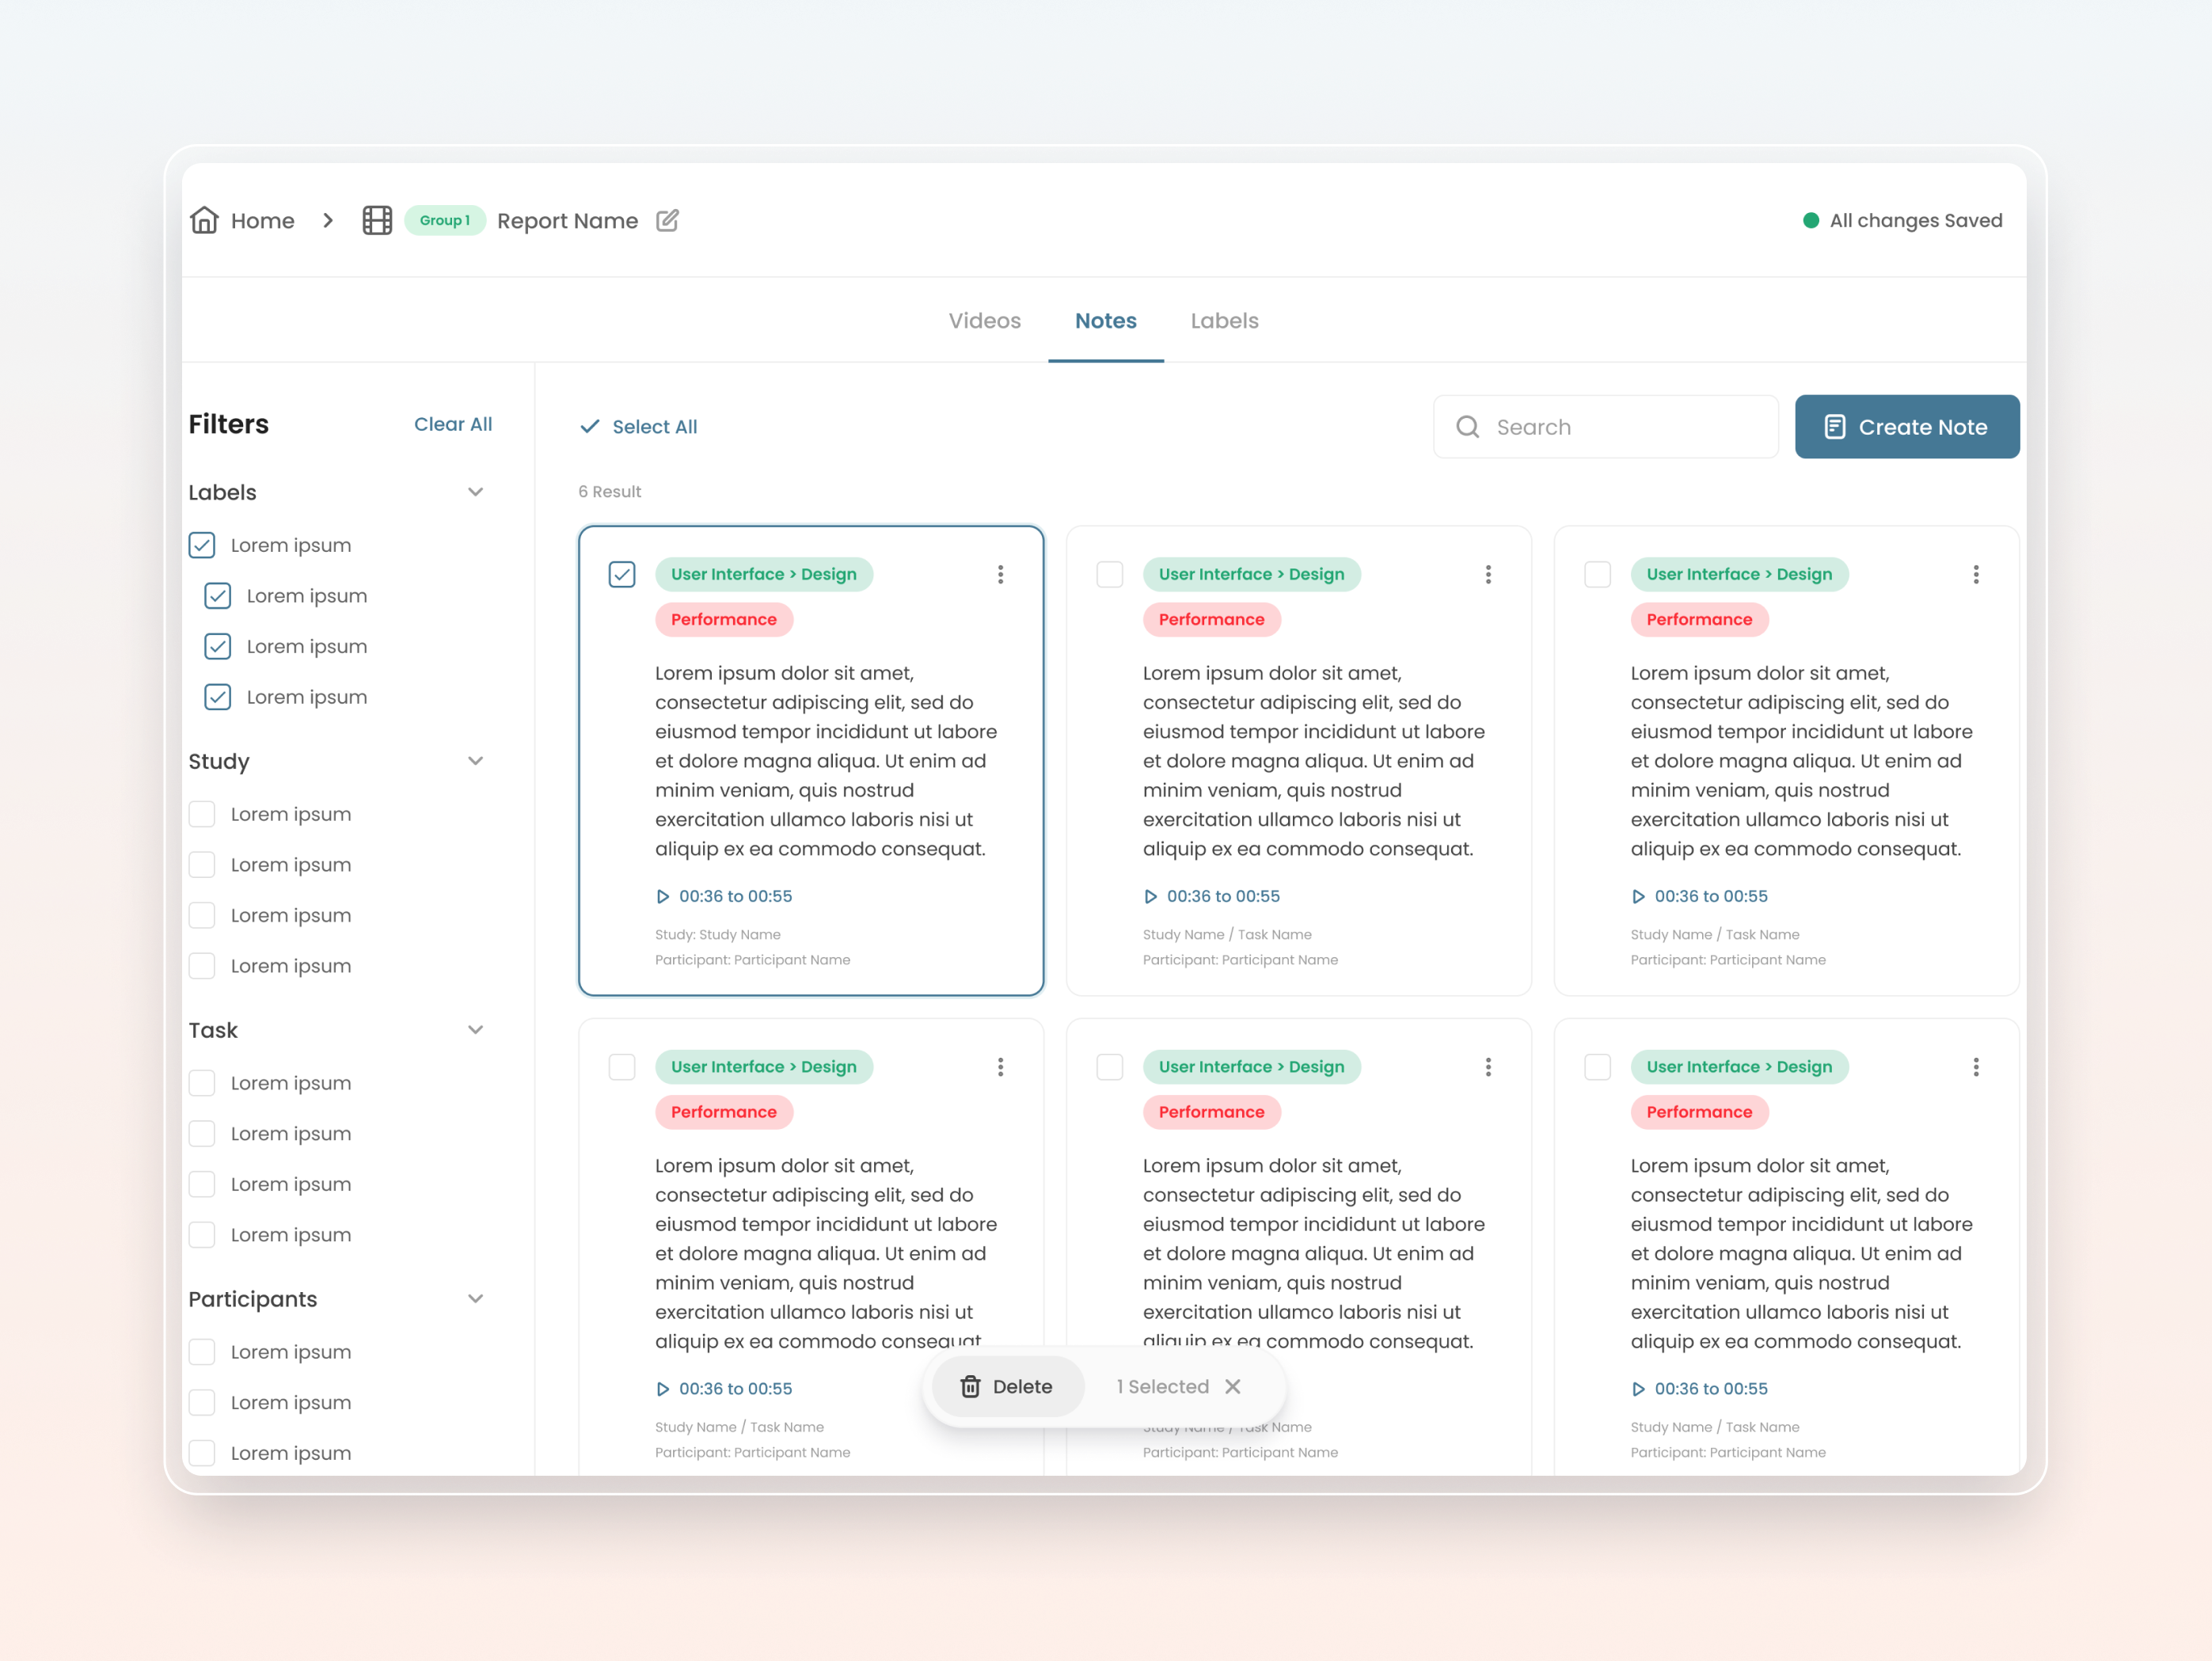Click the note icon in Create Note
This screenshot has width=2212, height=1661.
[x=1834, y=427]
